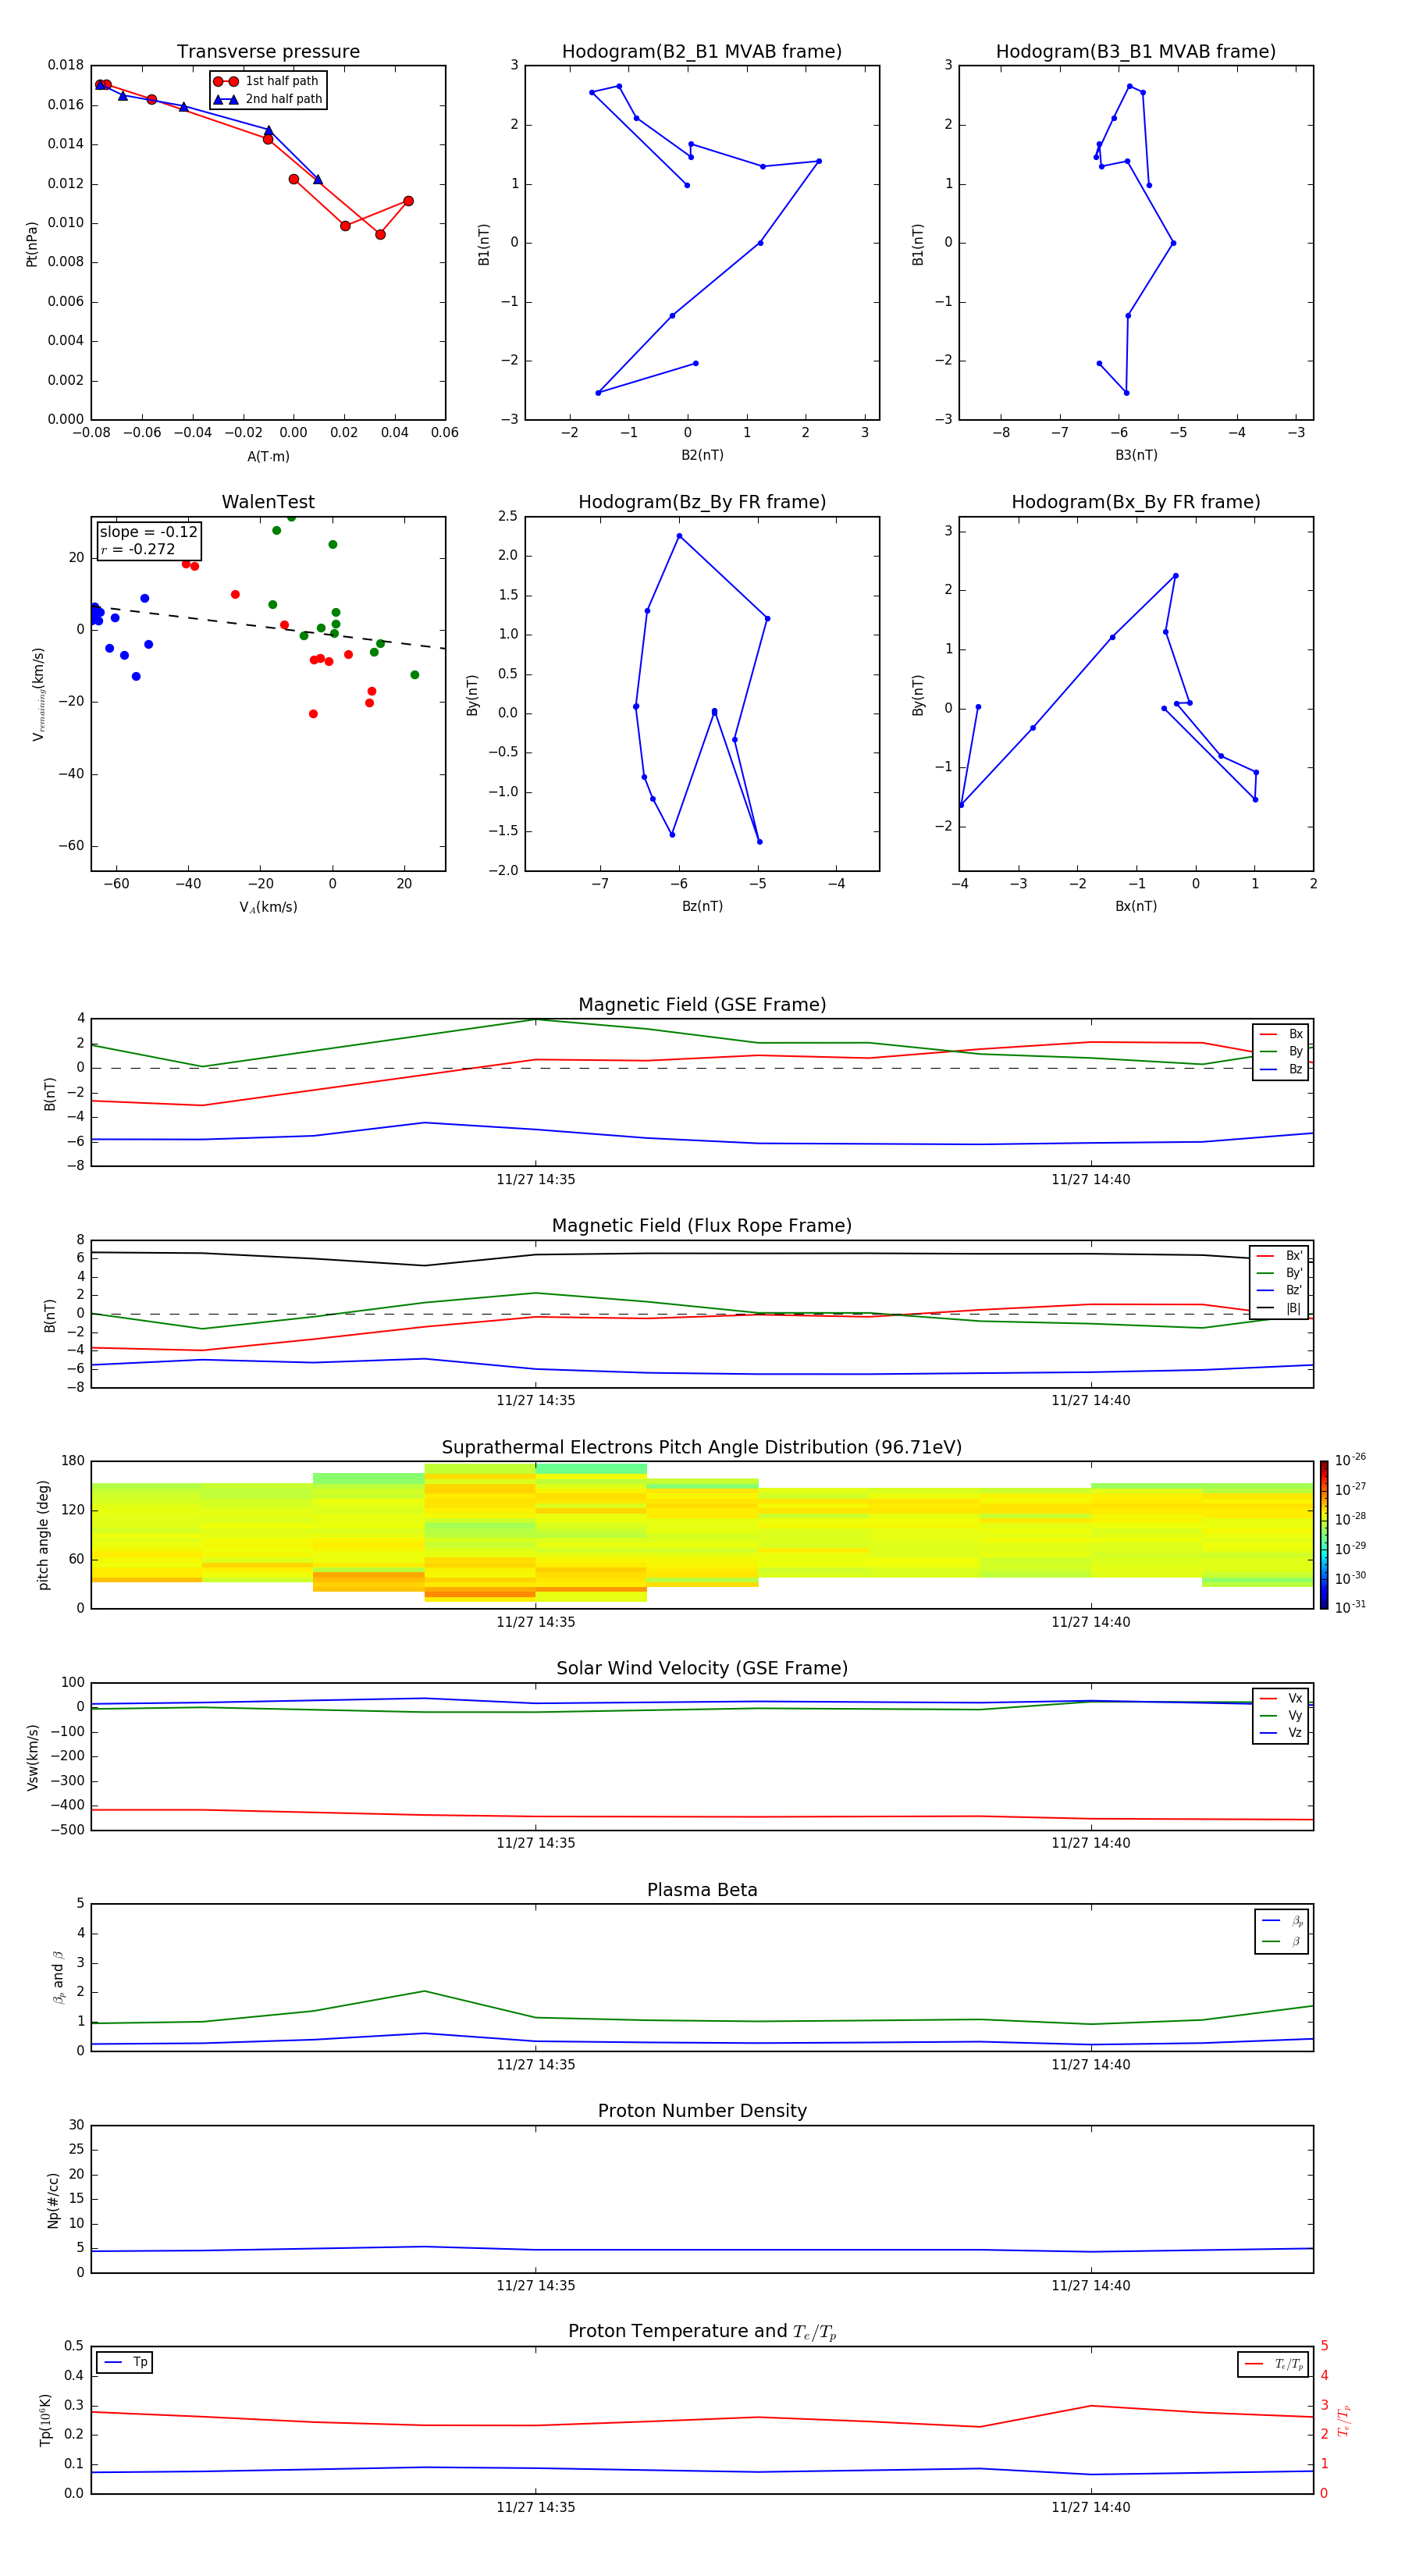Click the pitch angle color bar scale
Screen dimensions: 1405x2576
tap(1324, 1534)
